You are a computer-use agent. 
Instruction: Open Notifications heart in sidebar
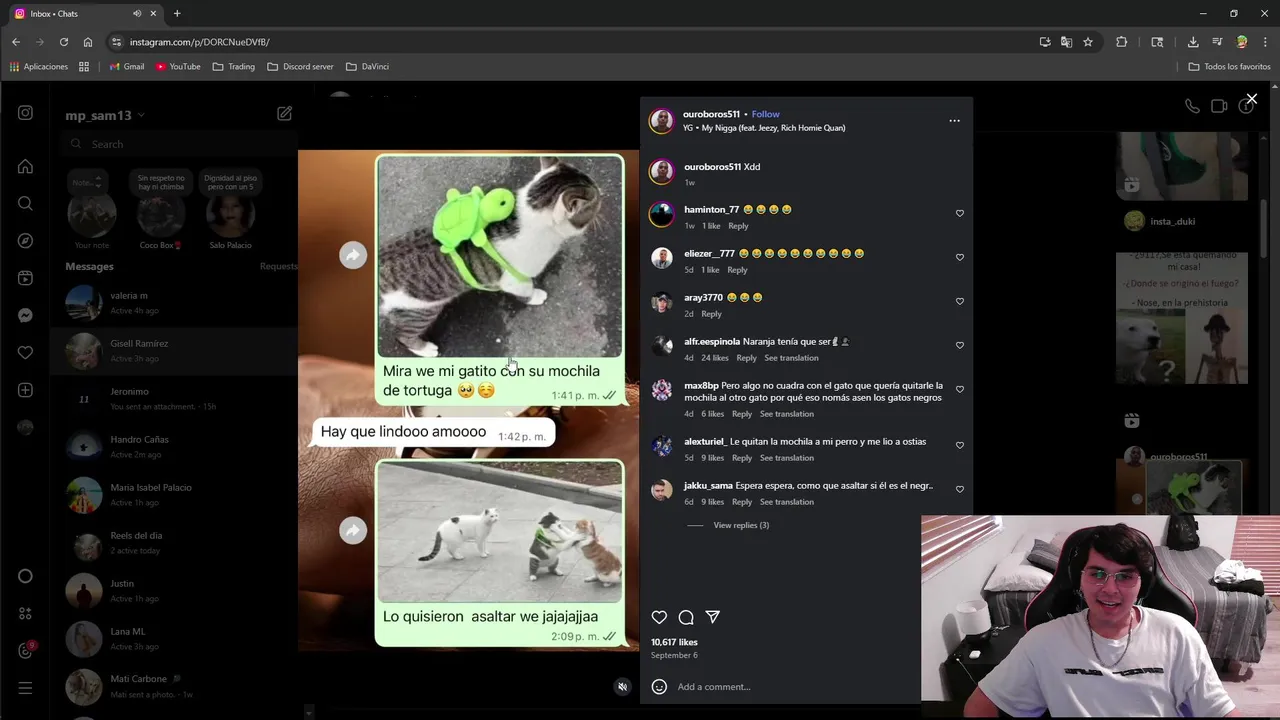25,352
